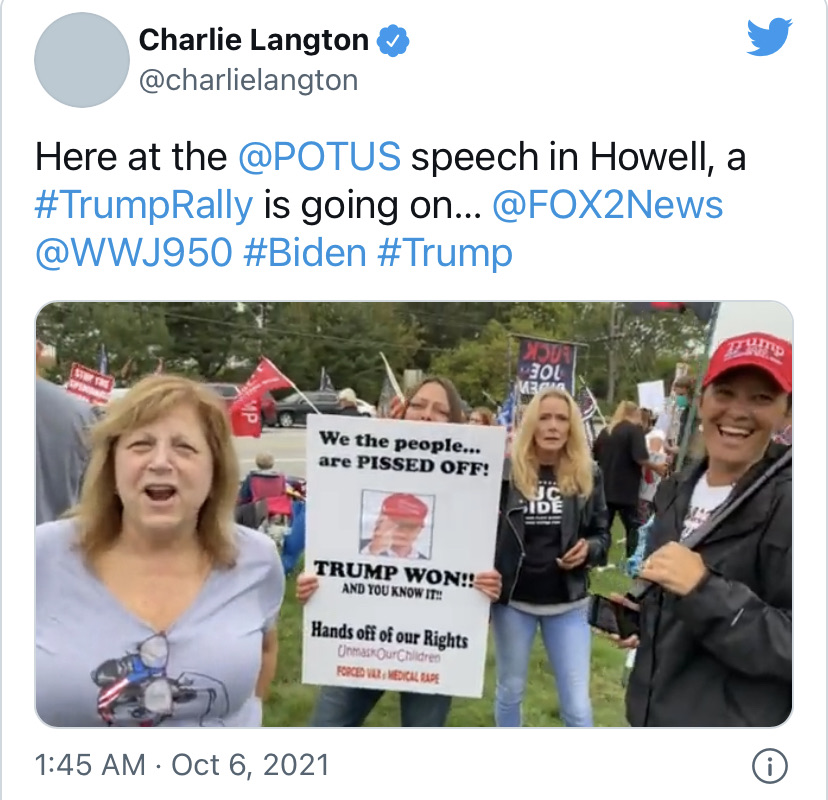Click the blue verified badge
828x800 pixels.
coord(393,41)
